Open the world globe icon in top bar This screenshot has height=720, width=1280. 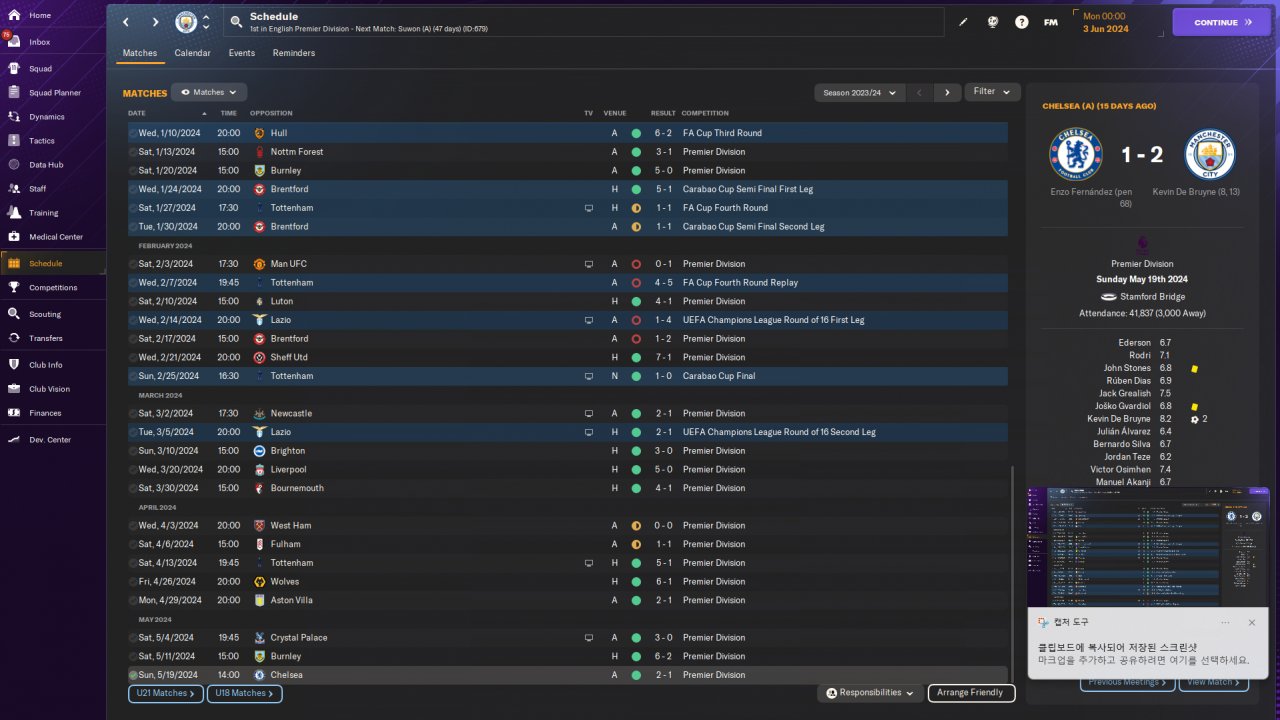pyautogui.click(x=993, y=22)
